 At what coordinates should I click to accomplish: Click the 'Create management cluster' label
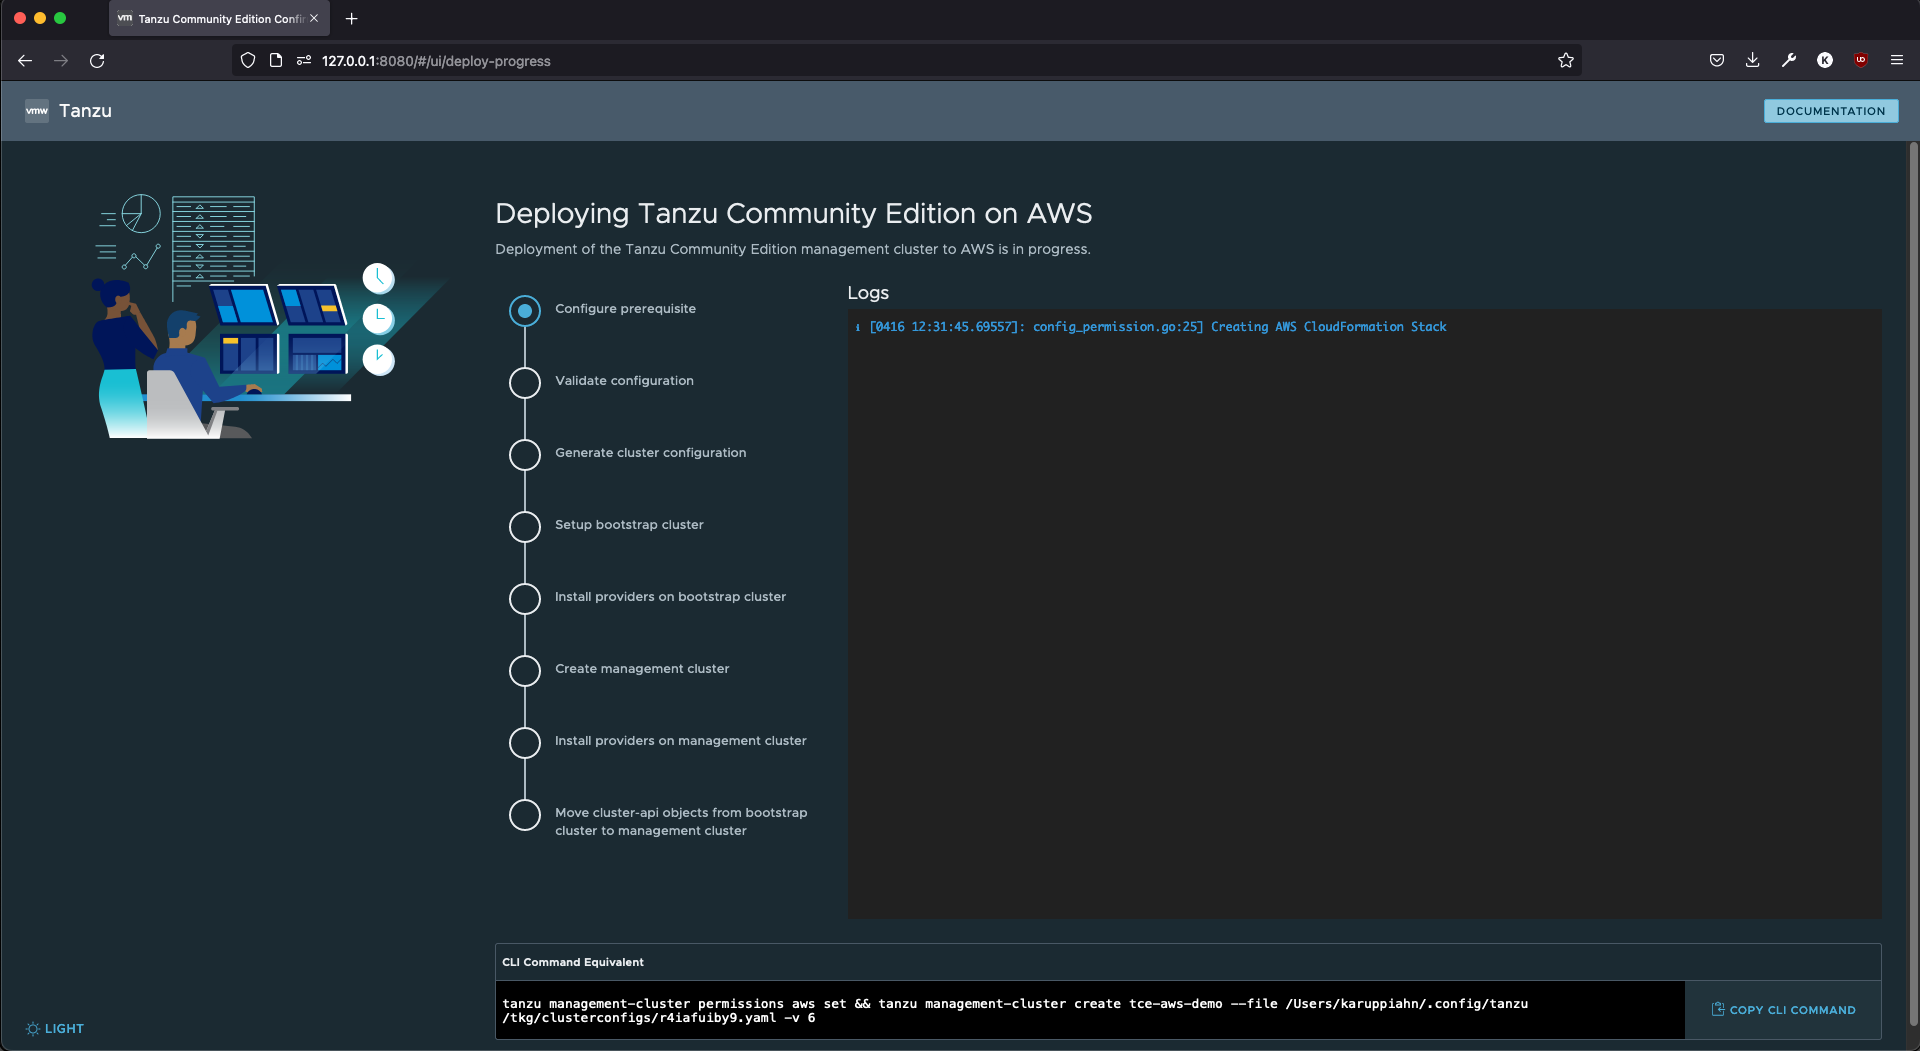(x=642, y=669)
